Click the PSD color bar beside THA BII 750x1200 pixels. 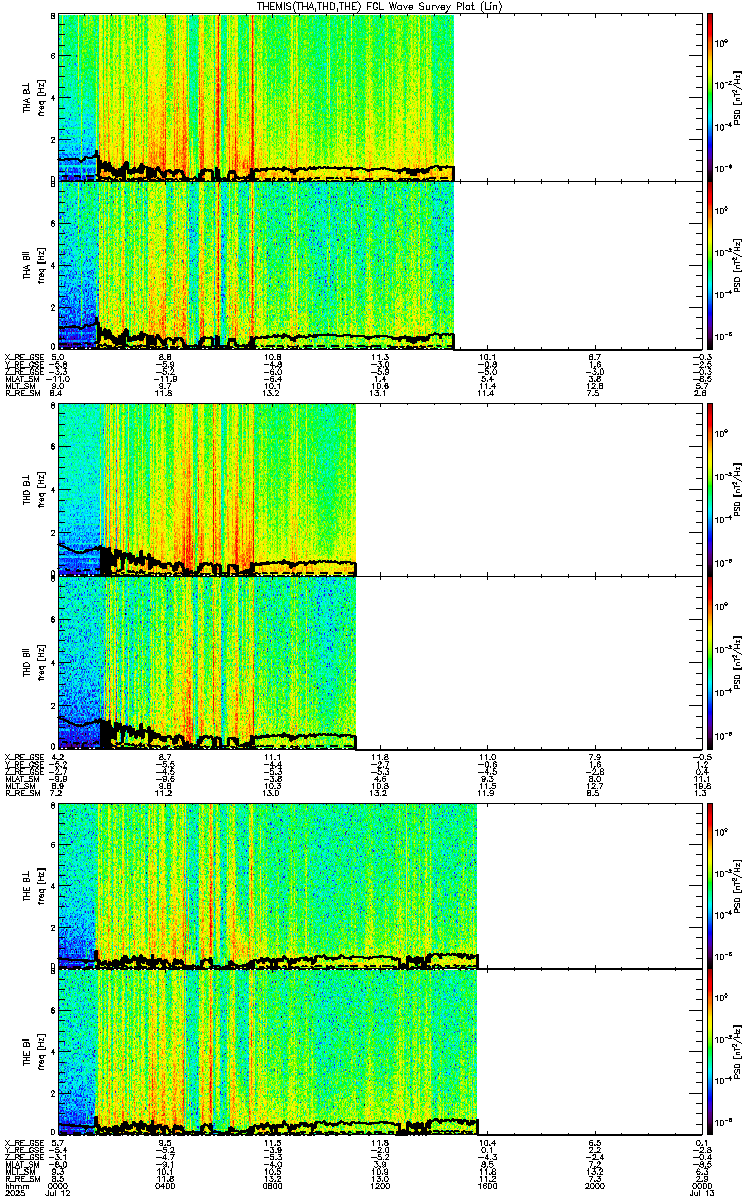click(710, 265)
